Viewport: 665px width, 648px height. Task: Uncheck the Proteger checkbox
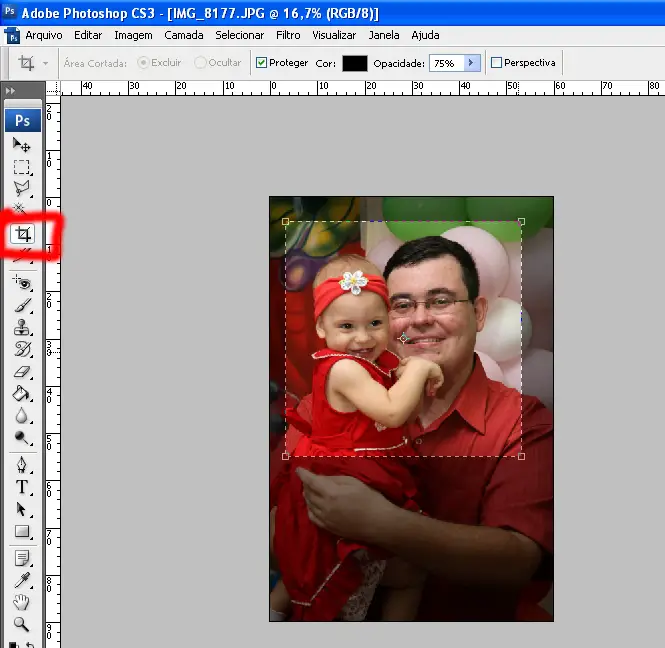click(x=262, y=63)
